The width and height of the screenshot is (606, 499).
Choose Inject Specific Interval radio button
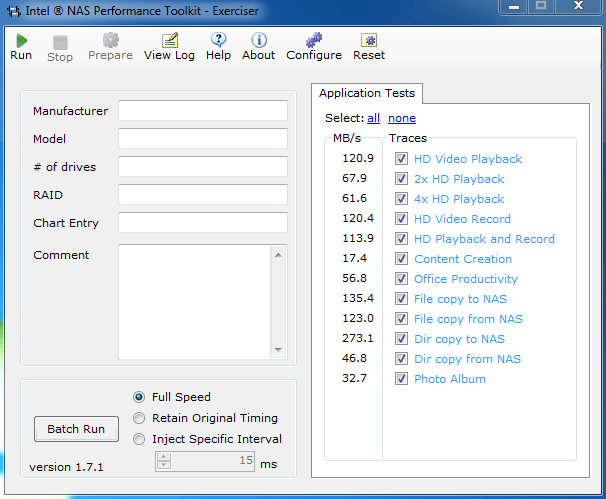point(140,439)
